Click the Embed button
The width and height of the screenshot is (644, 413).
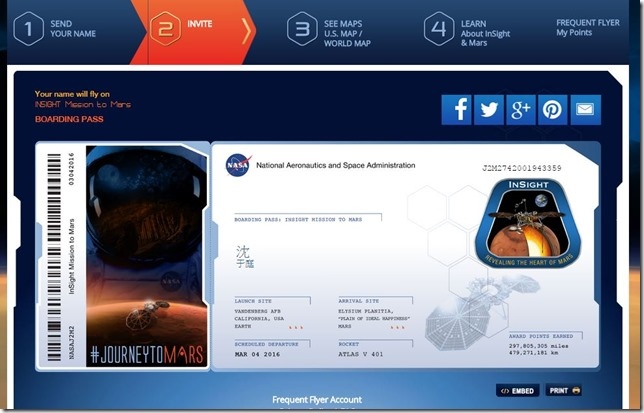tap(518, 390)
